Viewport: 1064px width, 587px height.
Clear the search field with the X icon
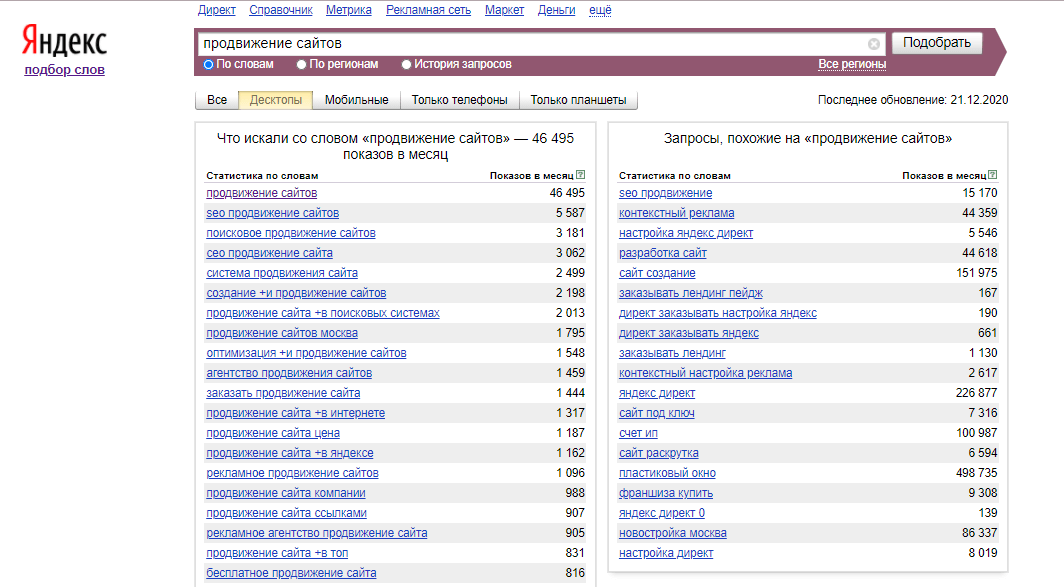coord(874,44)
